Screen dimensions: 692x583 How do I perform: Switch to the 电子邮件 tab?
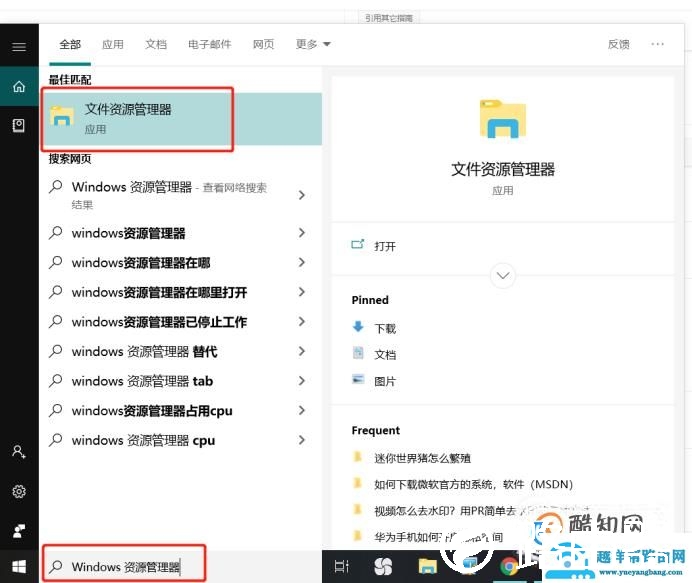click(210, 45)
